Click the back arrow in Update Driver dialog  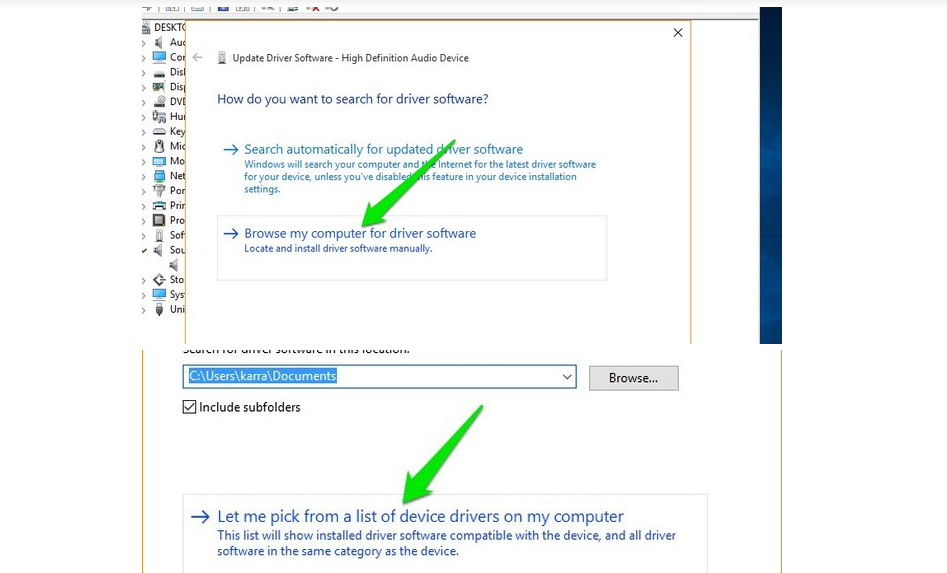point(198,58)
